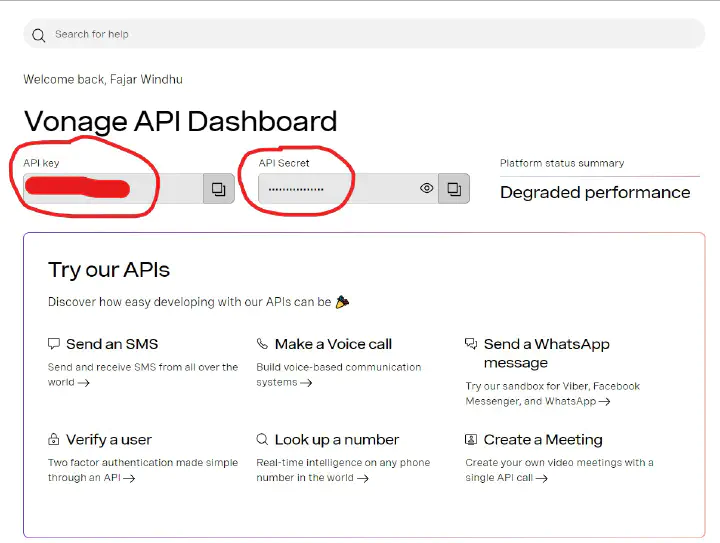Click Platform status summary label

point(562,163)
